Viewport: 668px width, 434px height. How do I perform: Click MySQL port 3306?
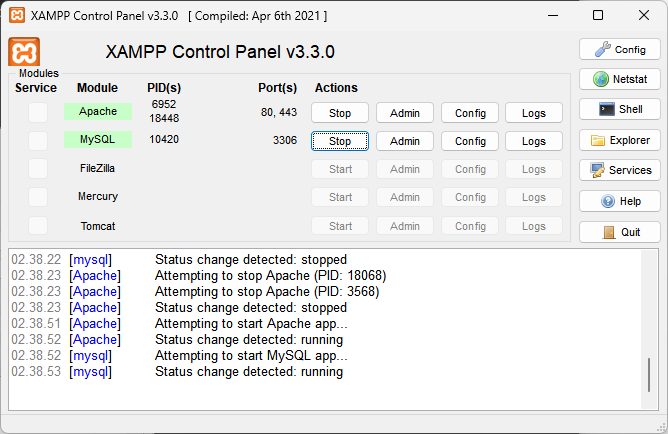coord(285,140)
